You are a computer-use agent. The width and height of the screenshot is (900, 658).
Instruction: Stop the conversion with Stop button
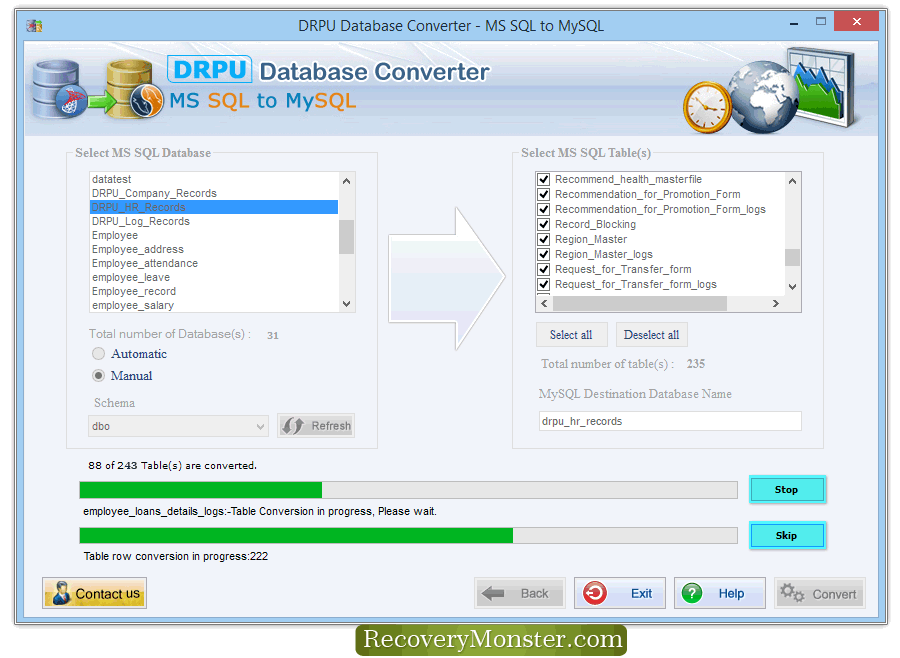[787, 490]
